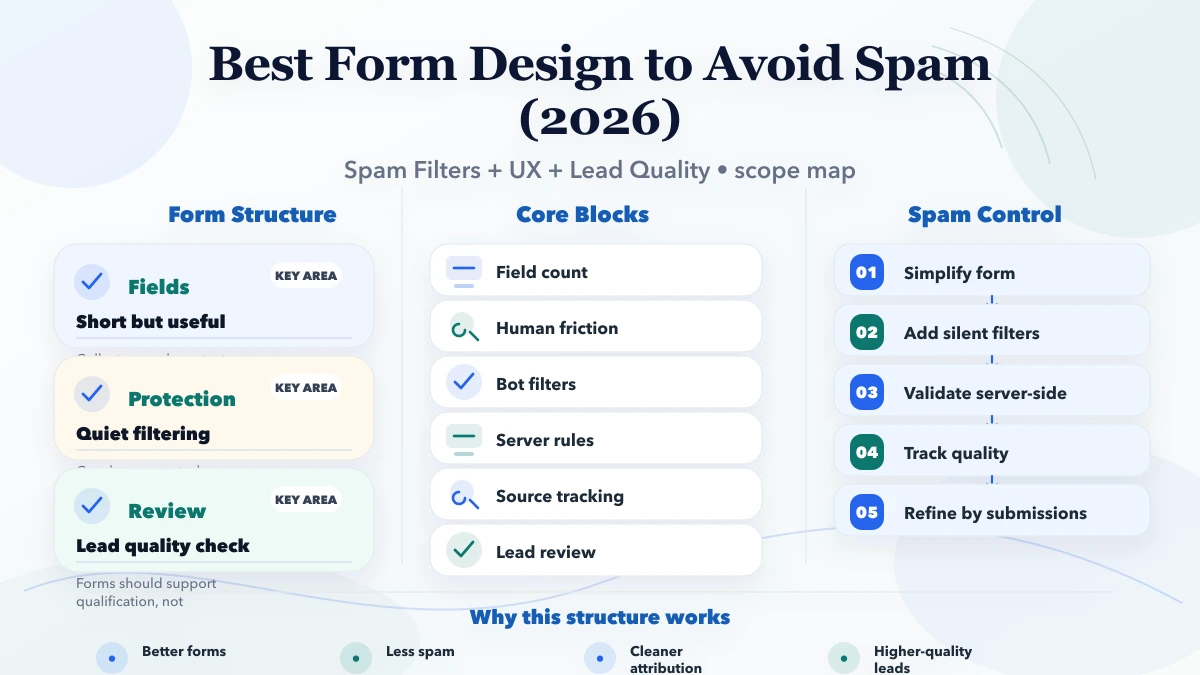The width and height of the screenshot is (1200, 675).
Task: Click the checkmark icon beside Review
Action: pyautogui.click(x=93, y=506)
